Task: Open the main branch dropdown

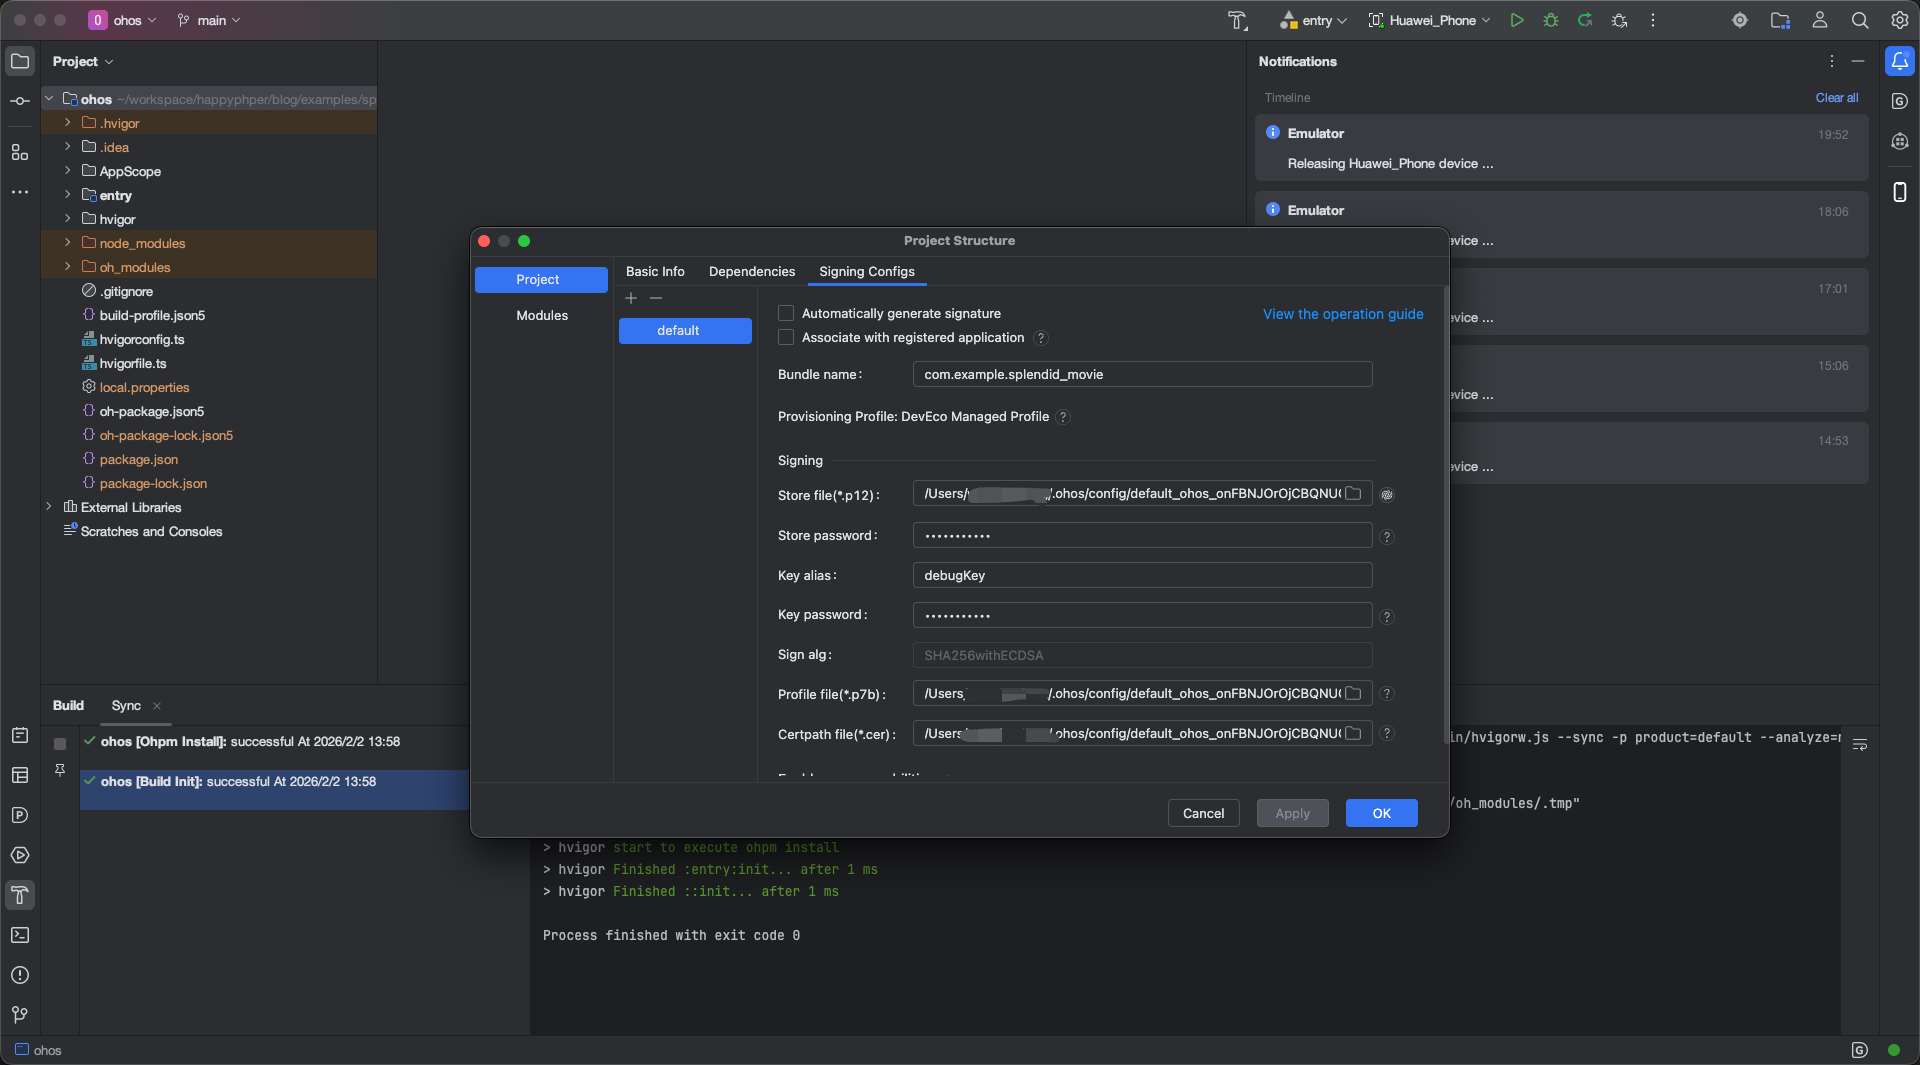Action: (209, 20)
